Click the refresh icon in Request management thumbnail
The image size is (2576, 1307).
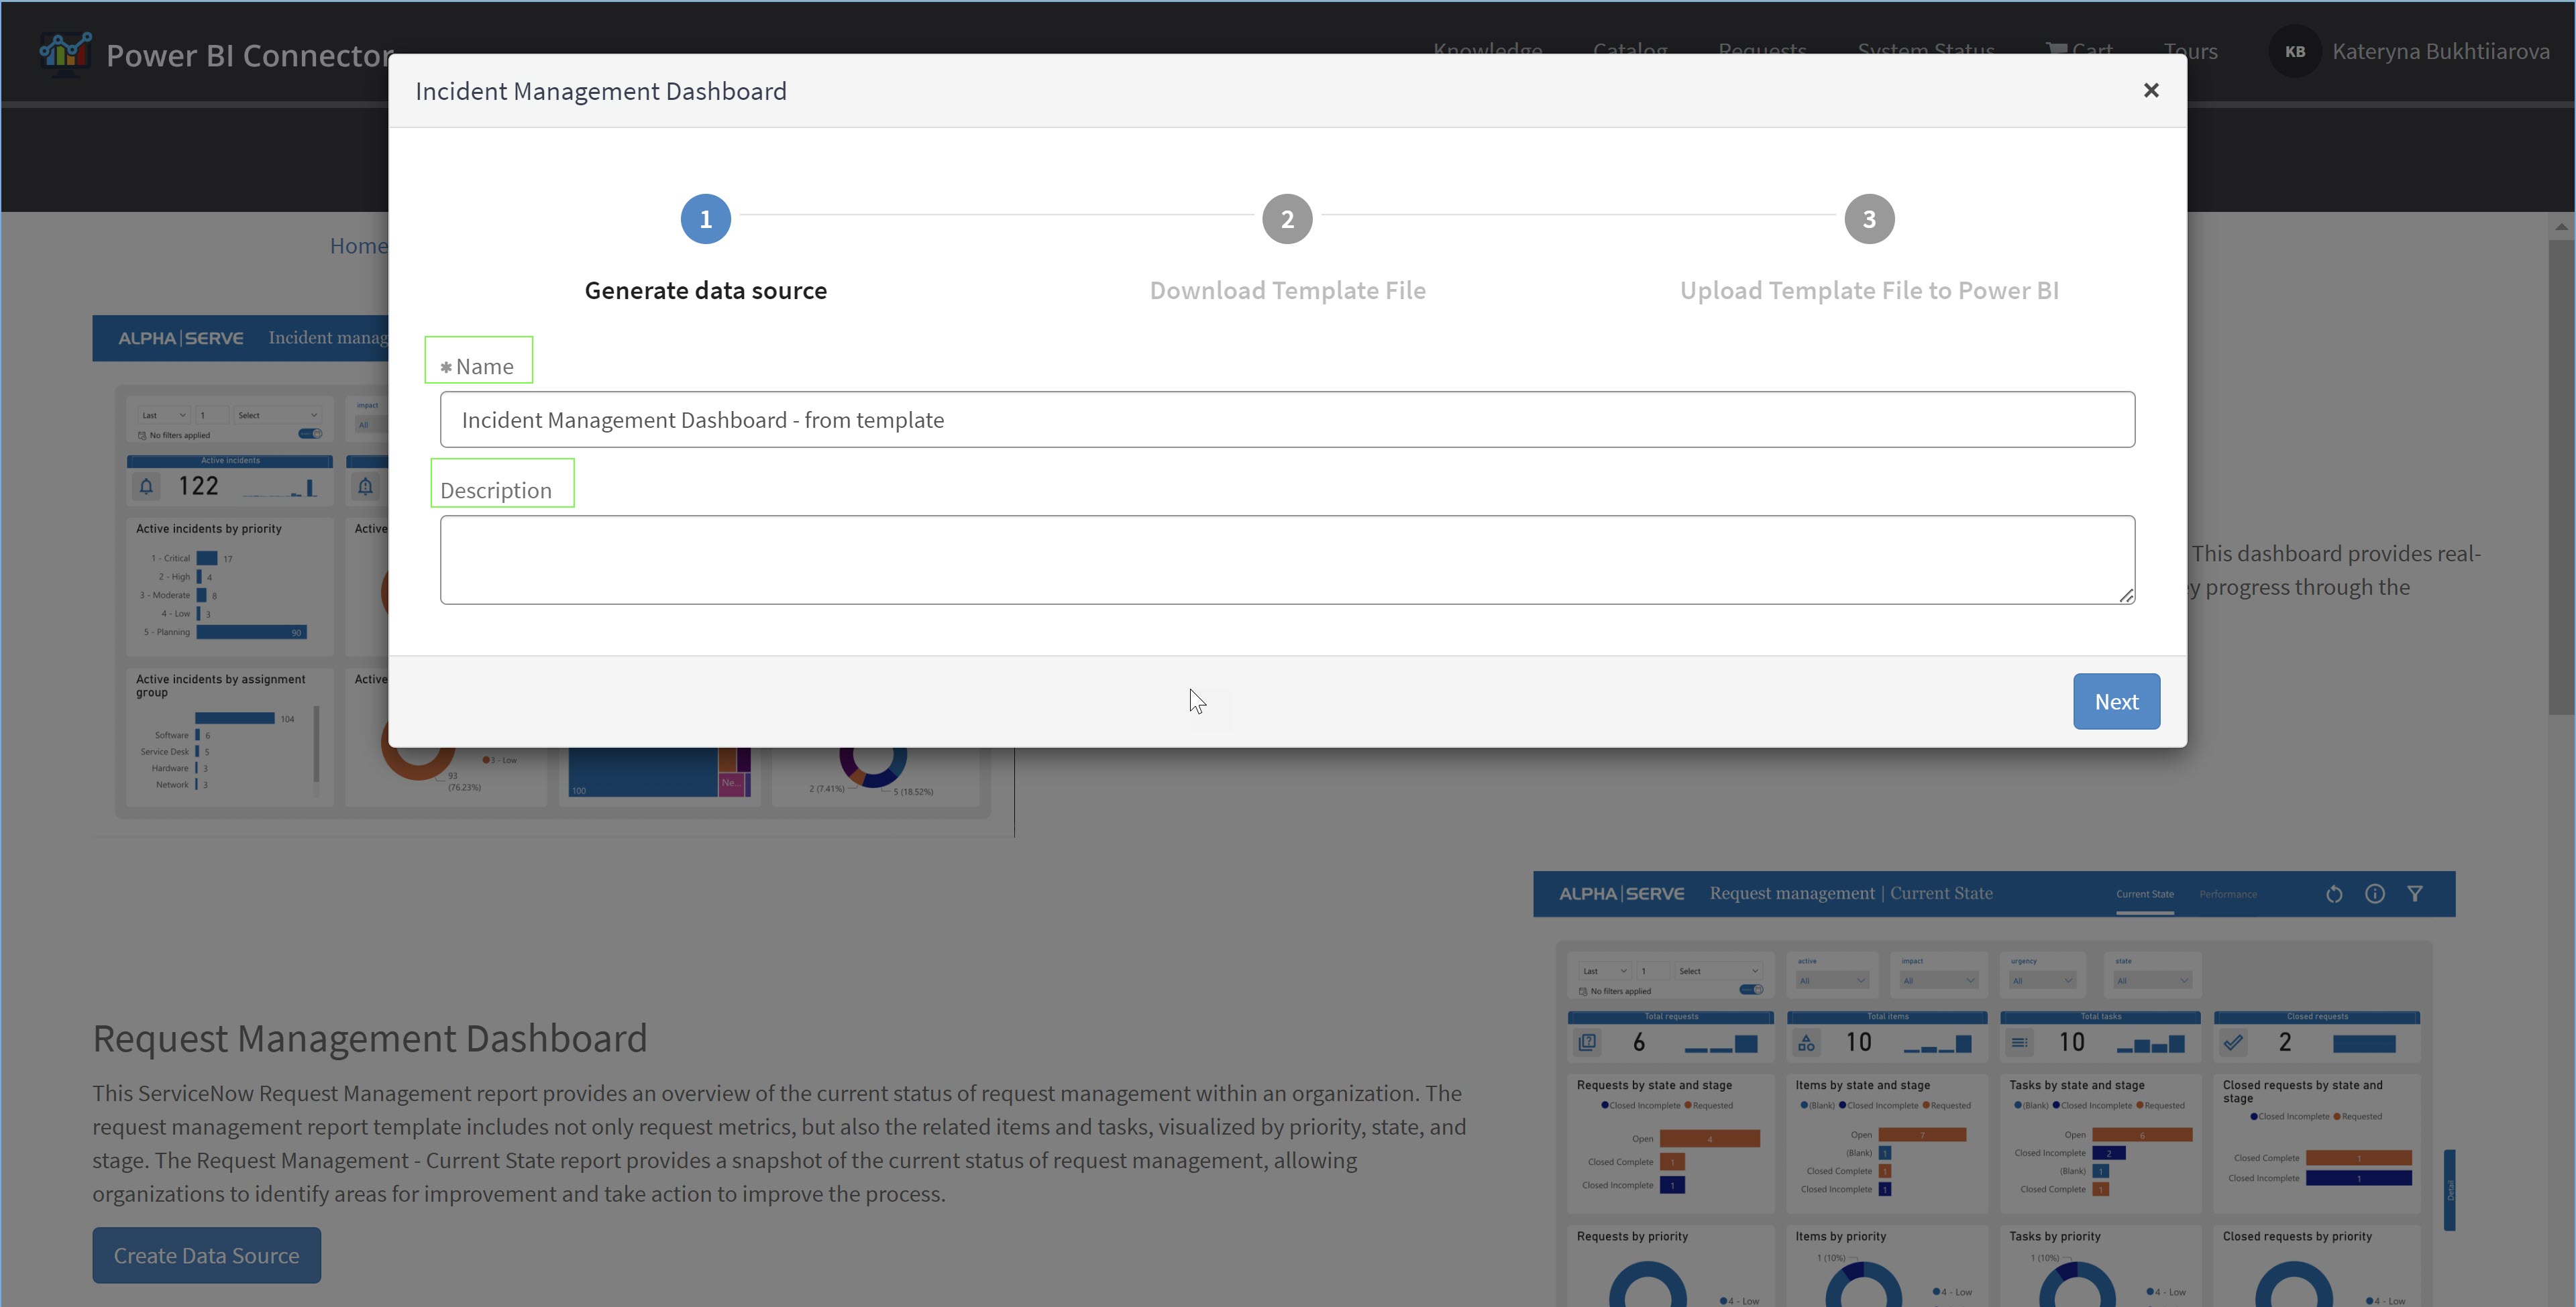point(2333,894)
